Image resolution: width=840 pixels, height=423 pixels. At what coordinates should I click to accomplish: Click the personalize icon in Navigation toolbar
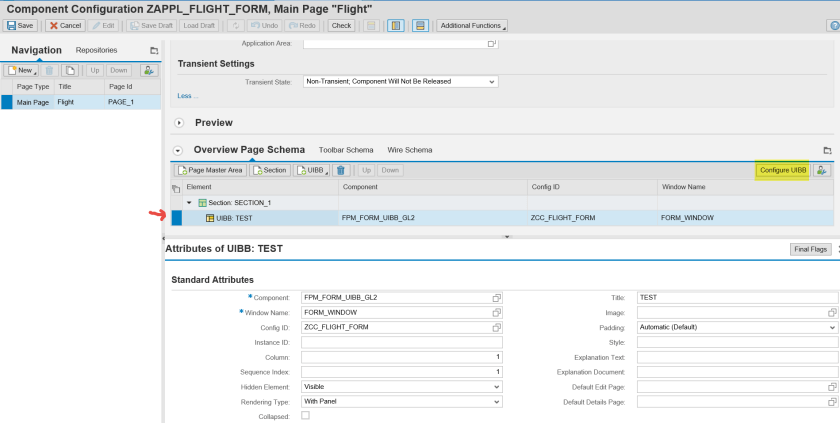pyautogui.click(x=148, y=71)
